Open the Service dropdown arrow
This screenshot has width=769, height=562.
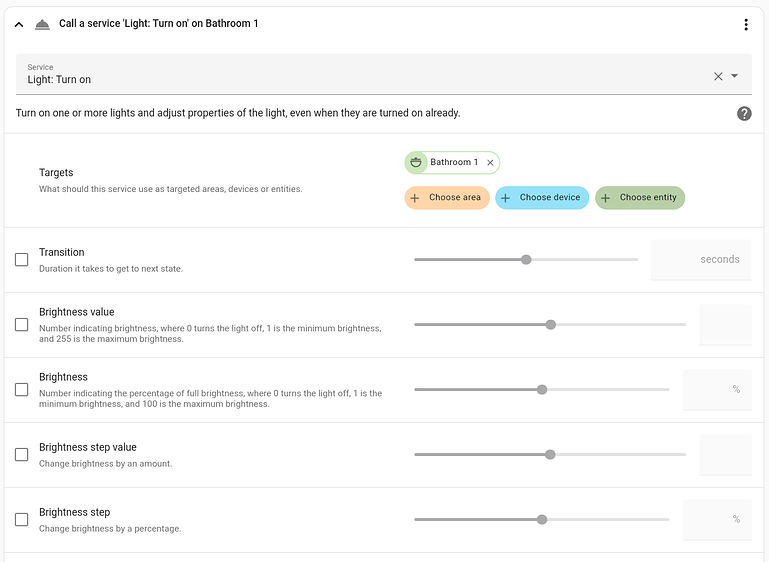pyautogui.click(x=735, y=76)
